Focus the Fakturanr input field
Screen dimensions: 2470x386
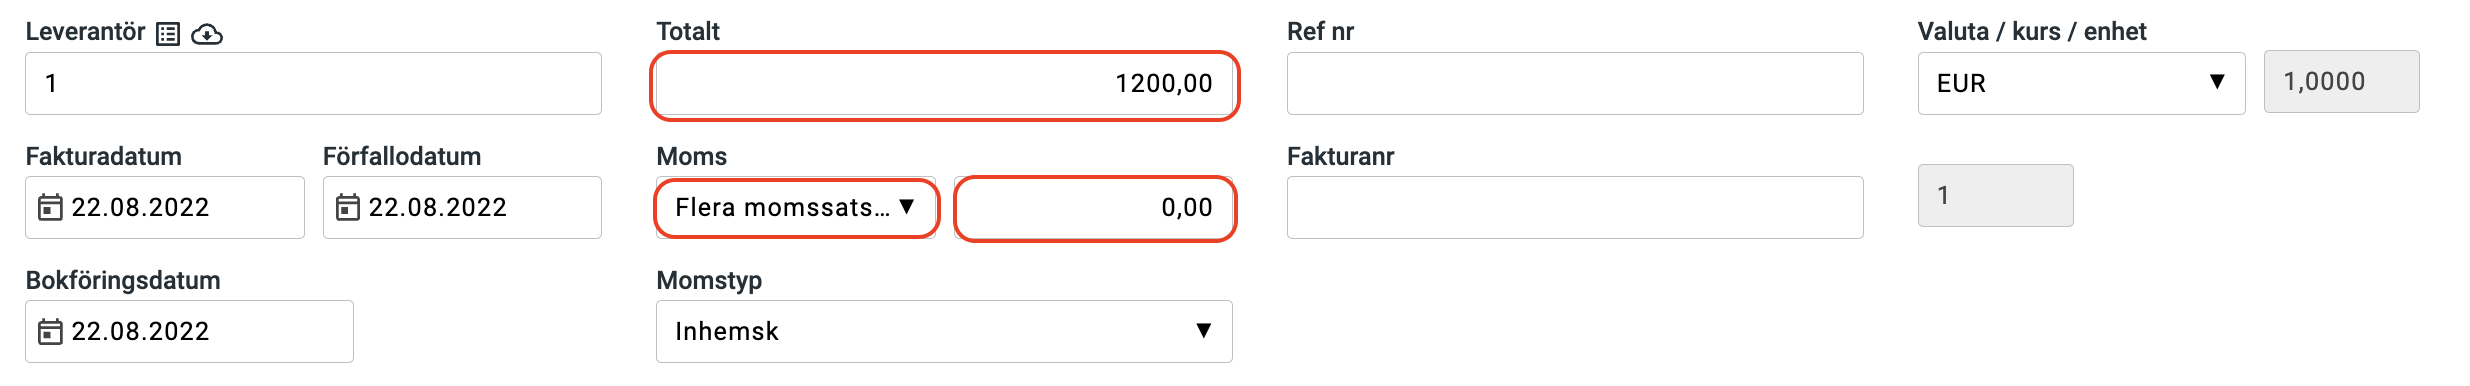coord(1575,207)
